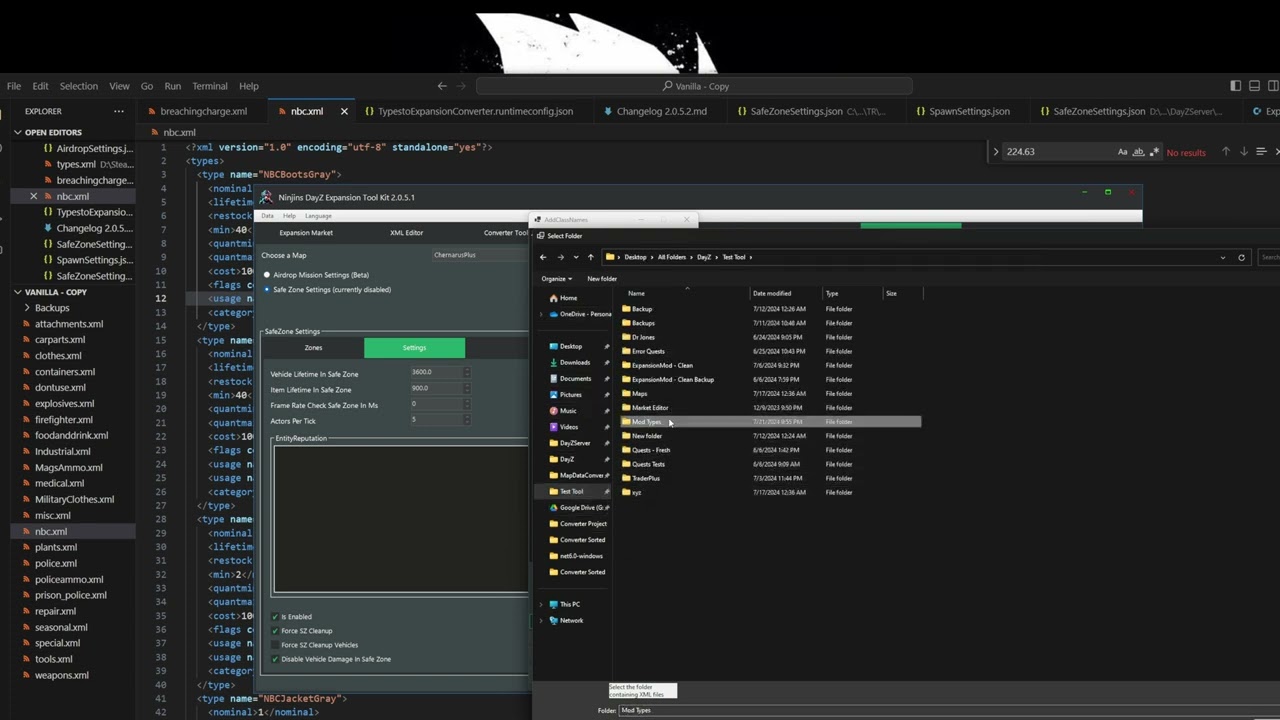This screenshot has width=1280, height=720.
Task: Click the 224.63 find input field
Action: [x=1057, y=152]
